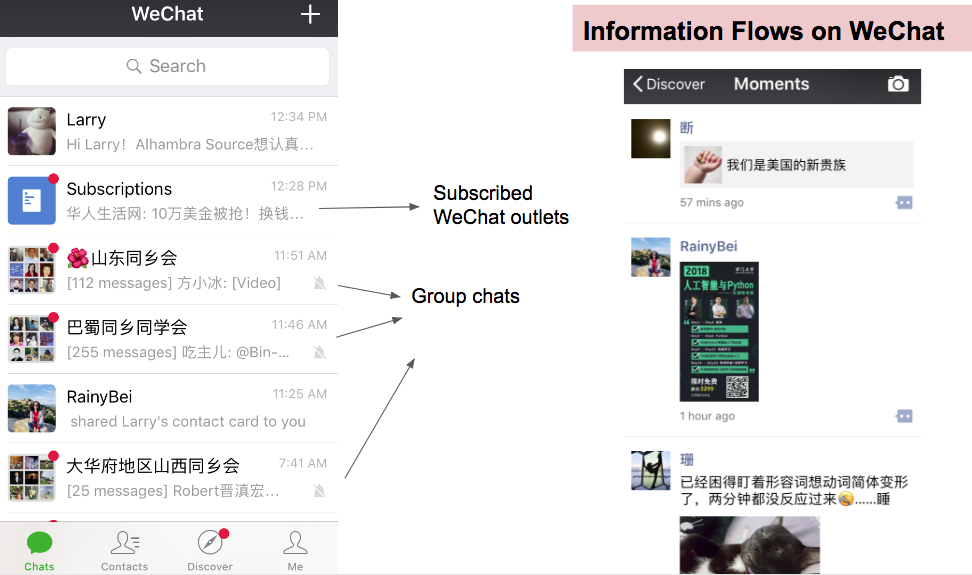The width and height of the screenshot is (972, 575).
Task: Open the 大华府地区山西同乡会 group avatar
Action: click(x=32, y=478)
